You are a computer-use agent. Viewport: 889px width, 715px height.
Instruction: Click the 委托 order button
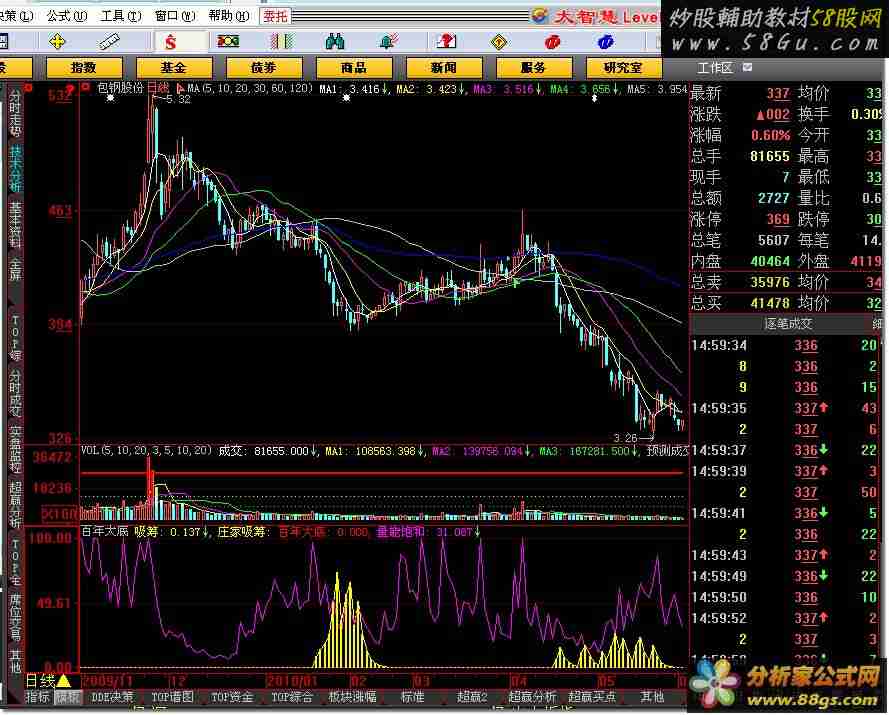276,16
